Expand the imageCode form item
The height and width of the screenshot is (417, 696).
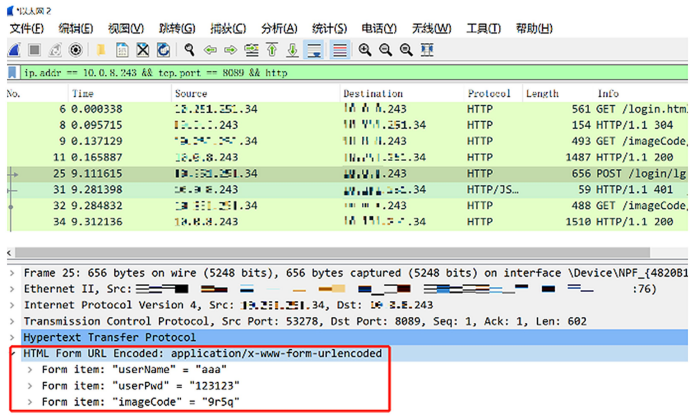pos(30,402)
